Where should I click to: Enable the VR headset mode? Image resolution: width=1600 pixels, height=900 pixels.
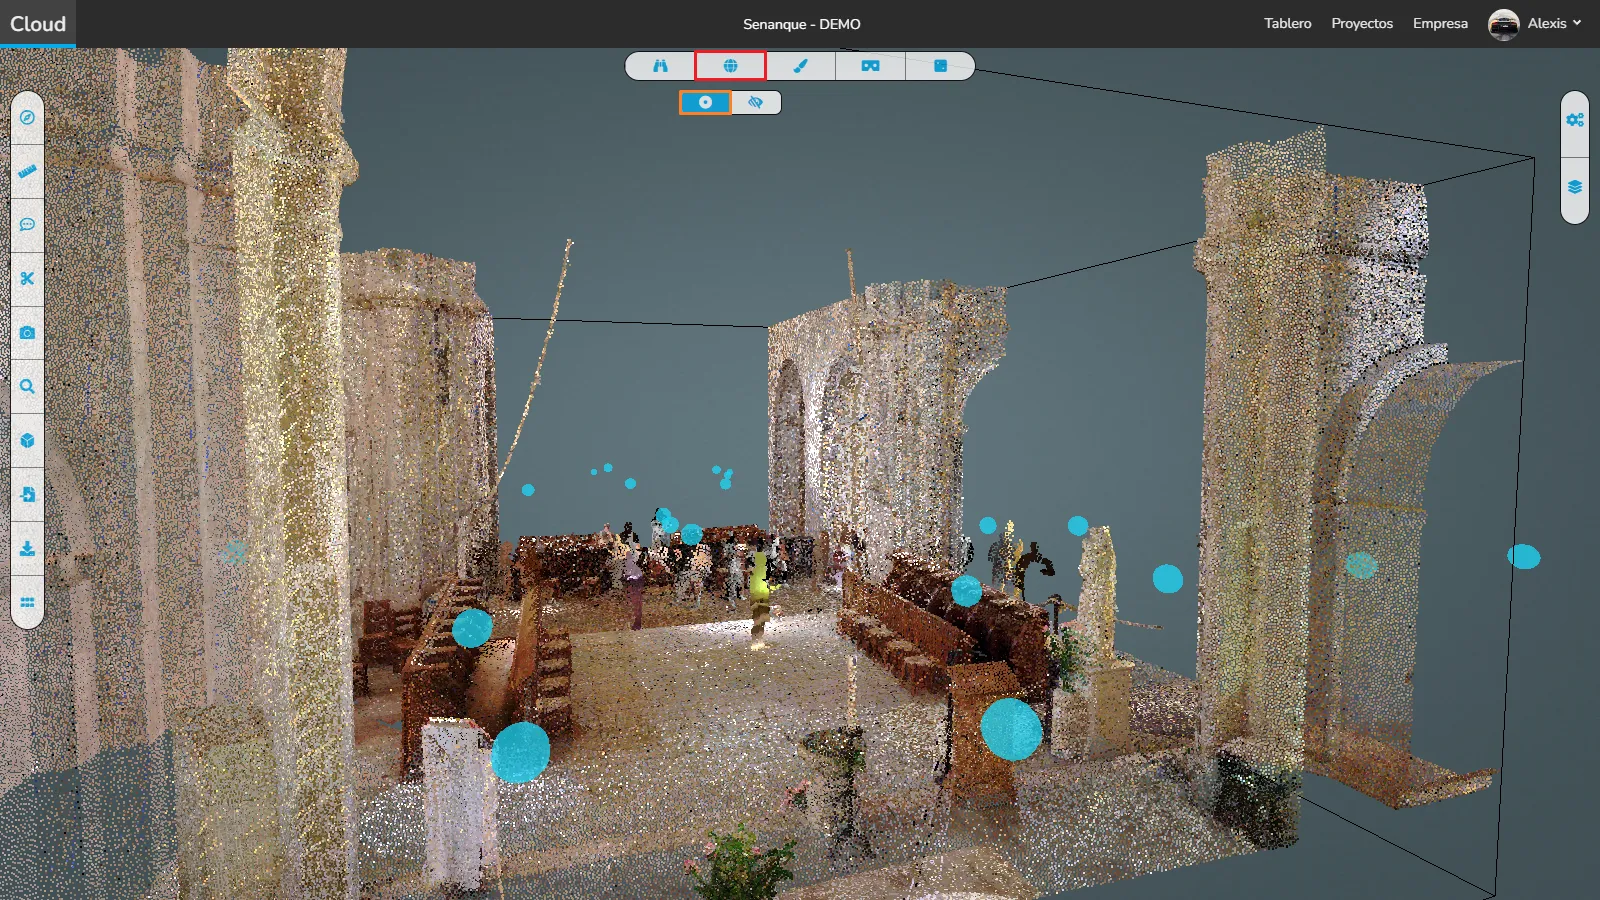[870, 66]
